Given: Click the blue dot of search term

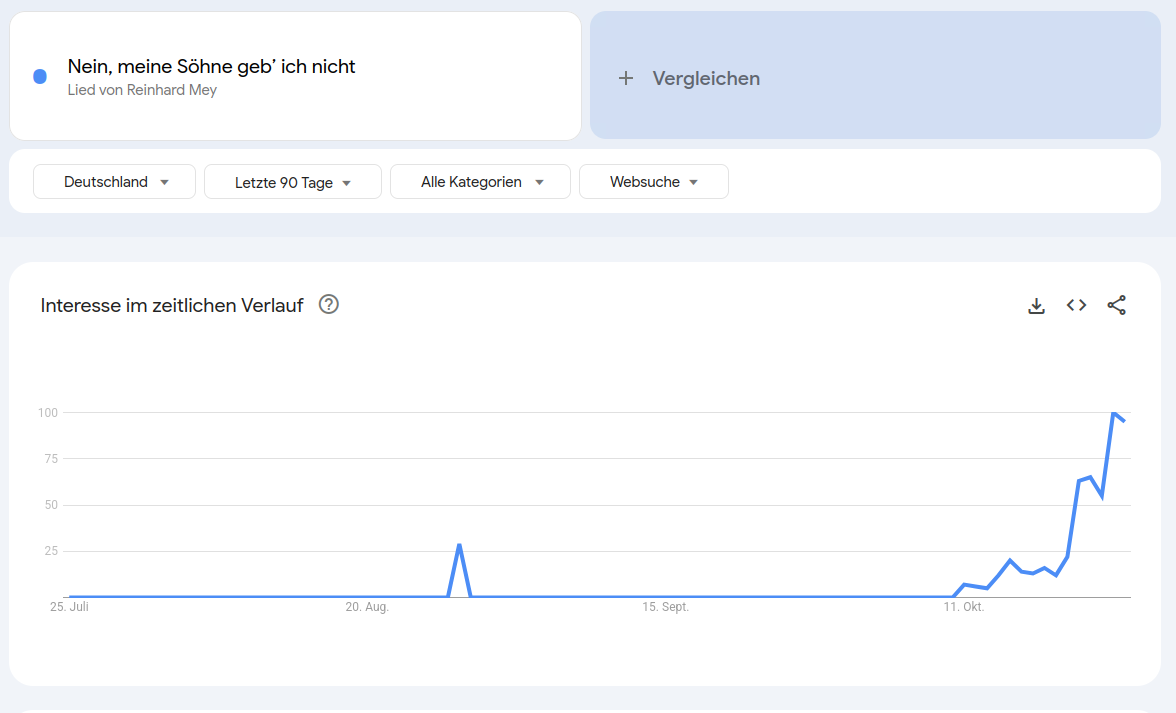Looking at the screenshot, I should click(40, 77).
